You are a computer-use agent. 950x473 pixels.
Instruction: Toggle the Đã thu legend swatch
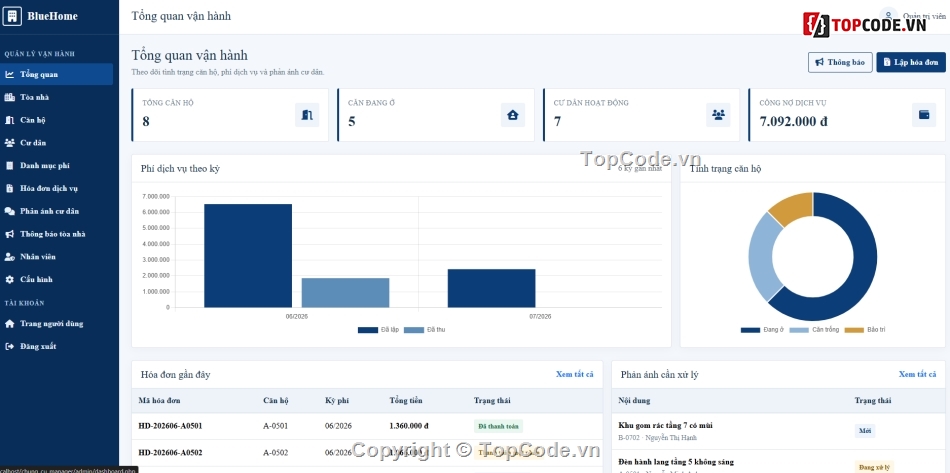pyautogui.click(x=414, y=330)
